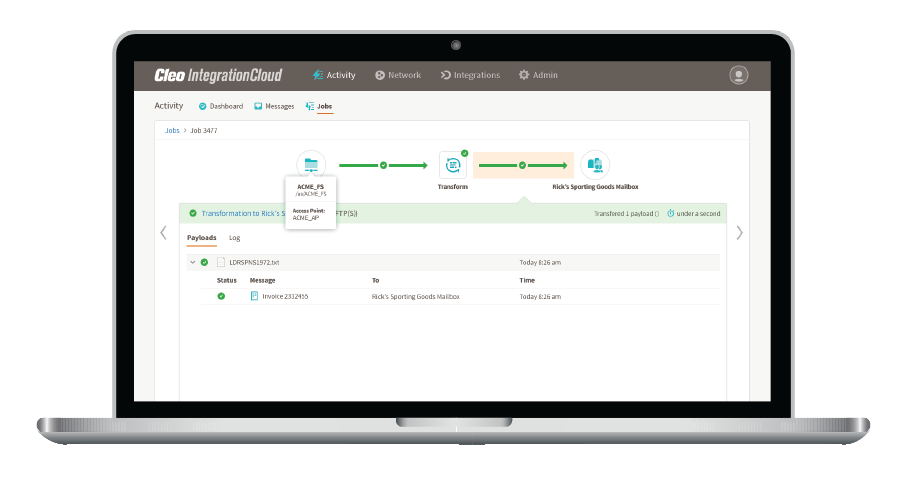This screenshot has height=481, width=918.
Task: Click the document icon beside Invoice 2312455
Action: pyautogui.click(x=254, y=296)
